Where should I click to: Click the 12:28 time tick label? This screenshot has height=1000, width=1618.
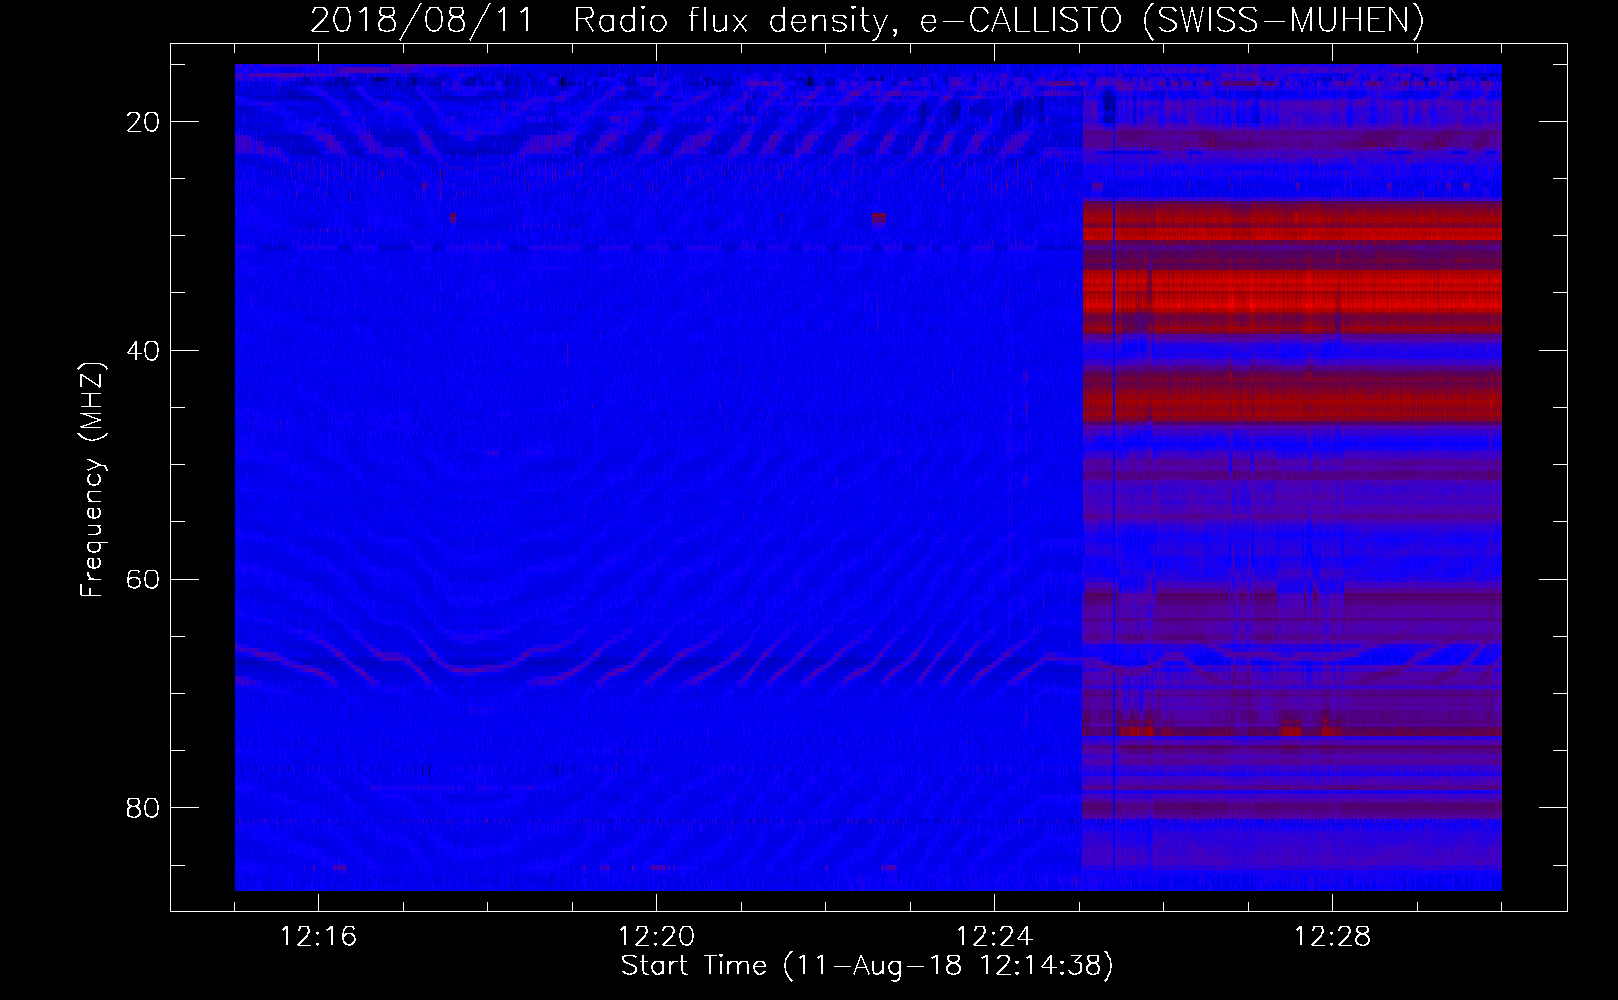(x=1332, y=937)
